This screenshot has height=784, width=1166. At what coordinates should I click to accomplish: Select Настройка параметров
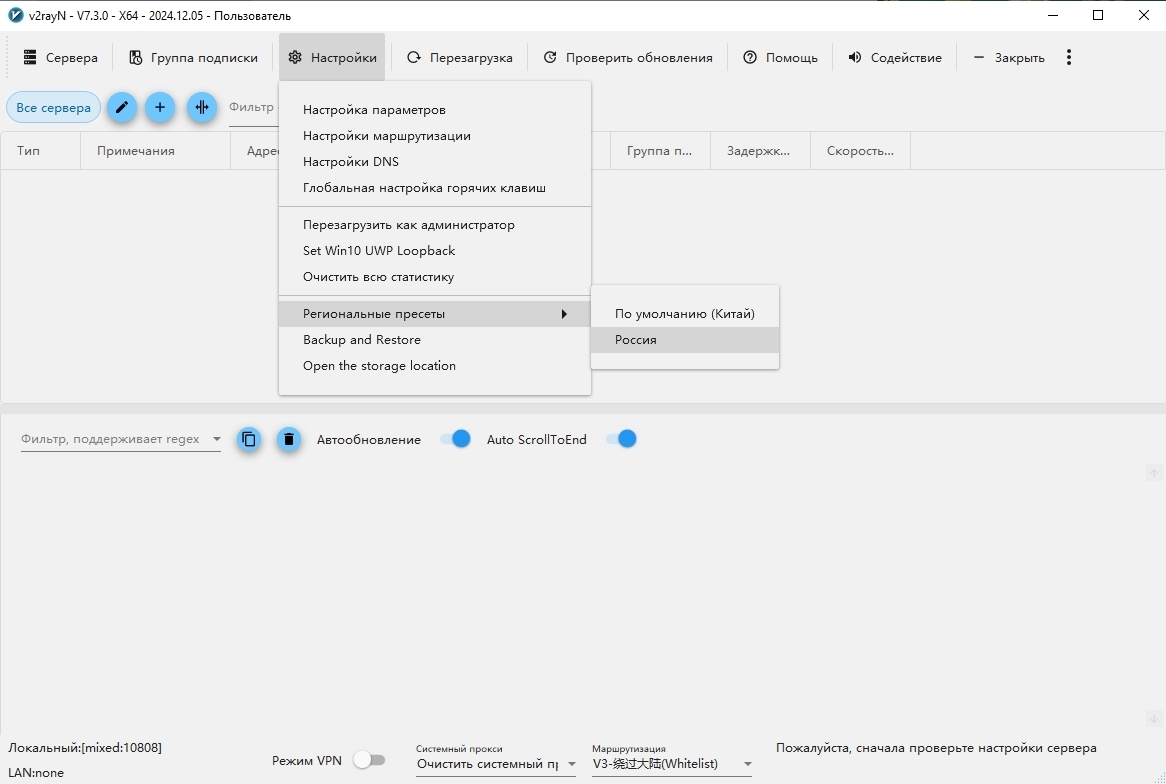(x=435, y=109)
